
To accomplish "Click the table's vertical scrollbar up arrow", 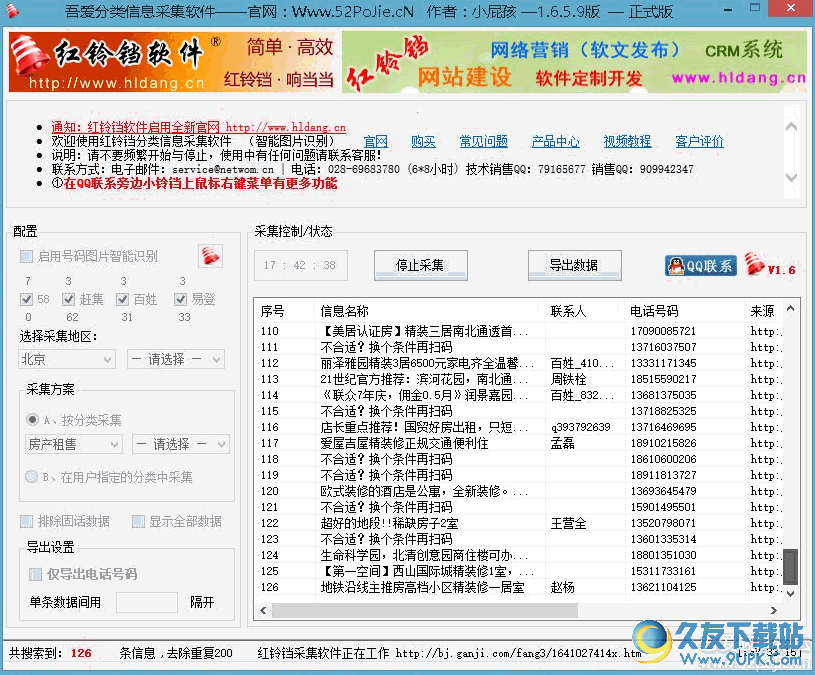I will coord(791,309).
